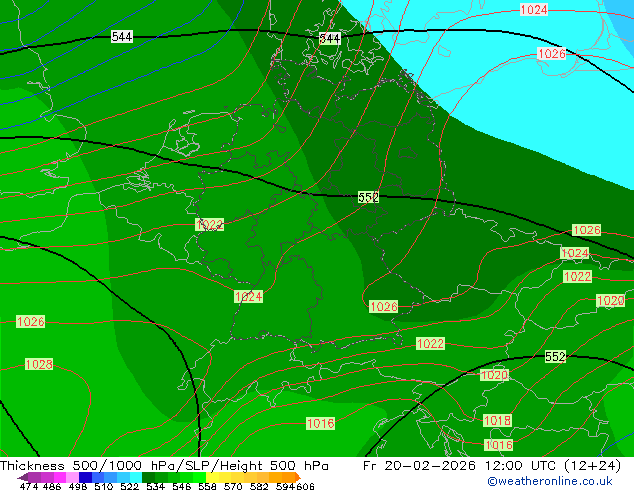Click the orange arrow tip ending the color scale
This screenshot has width=634, height=490.
pyautogui.click(x=298, y=477)
